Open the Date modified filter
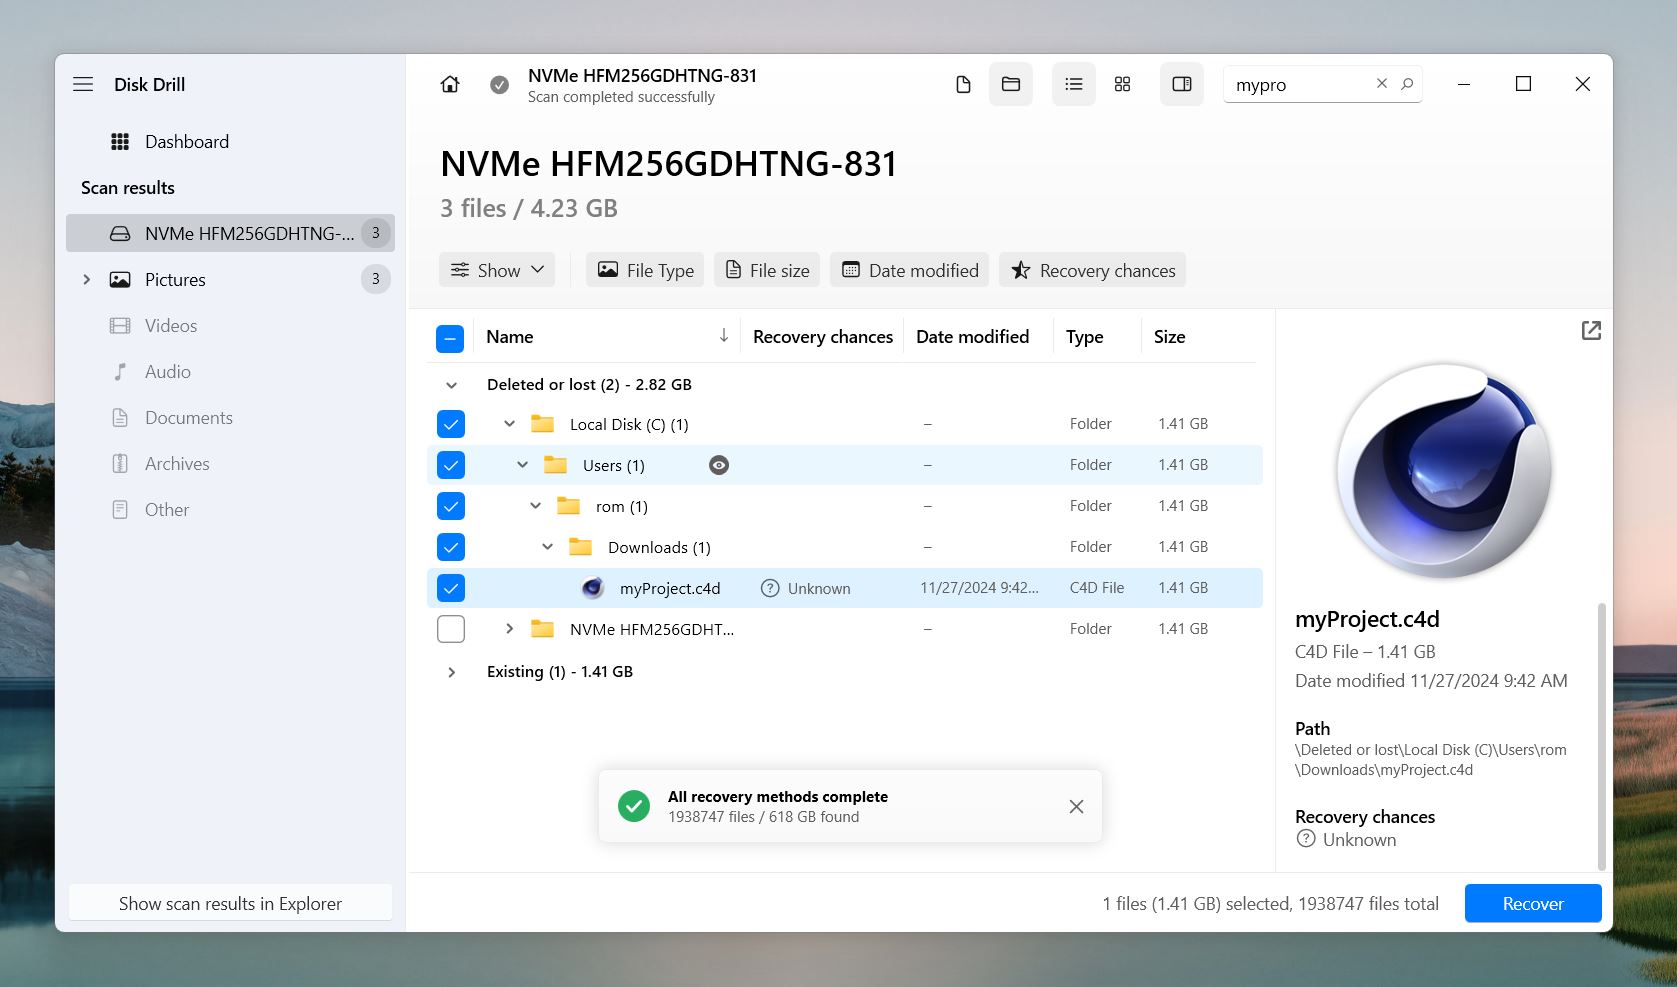Screen dimensions: 1677x987 click(909, 270)
